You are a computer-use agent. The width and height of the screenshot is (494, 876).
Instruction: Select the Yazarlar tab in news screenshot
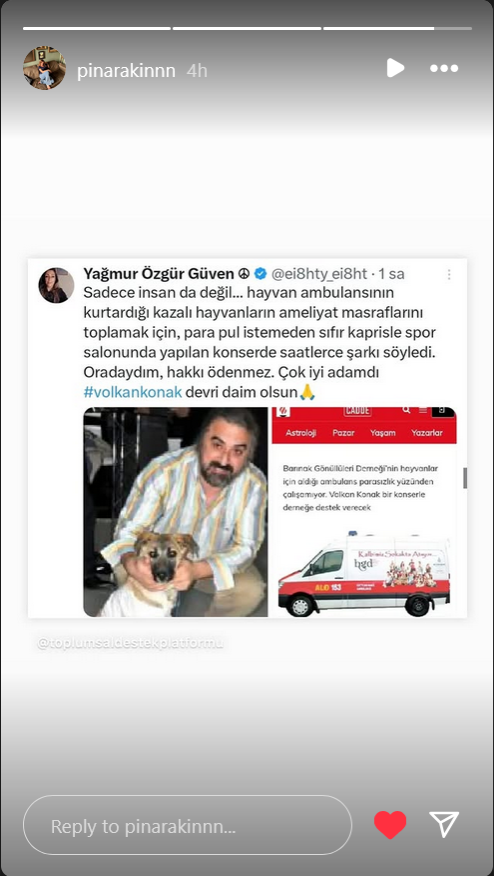point(427,433)
